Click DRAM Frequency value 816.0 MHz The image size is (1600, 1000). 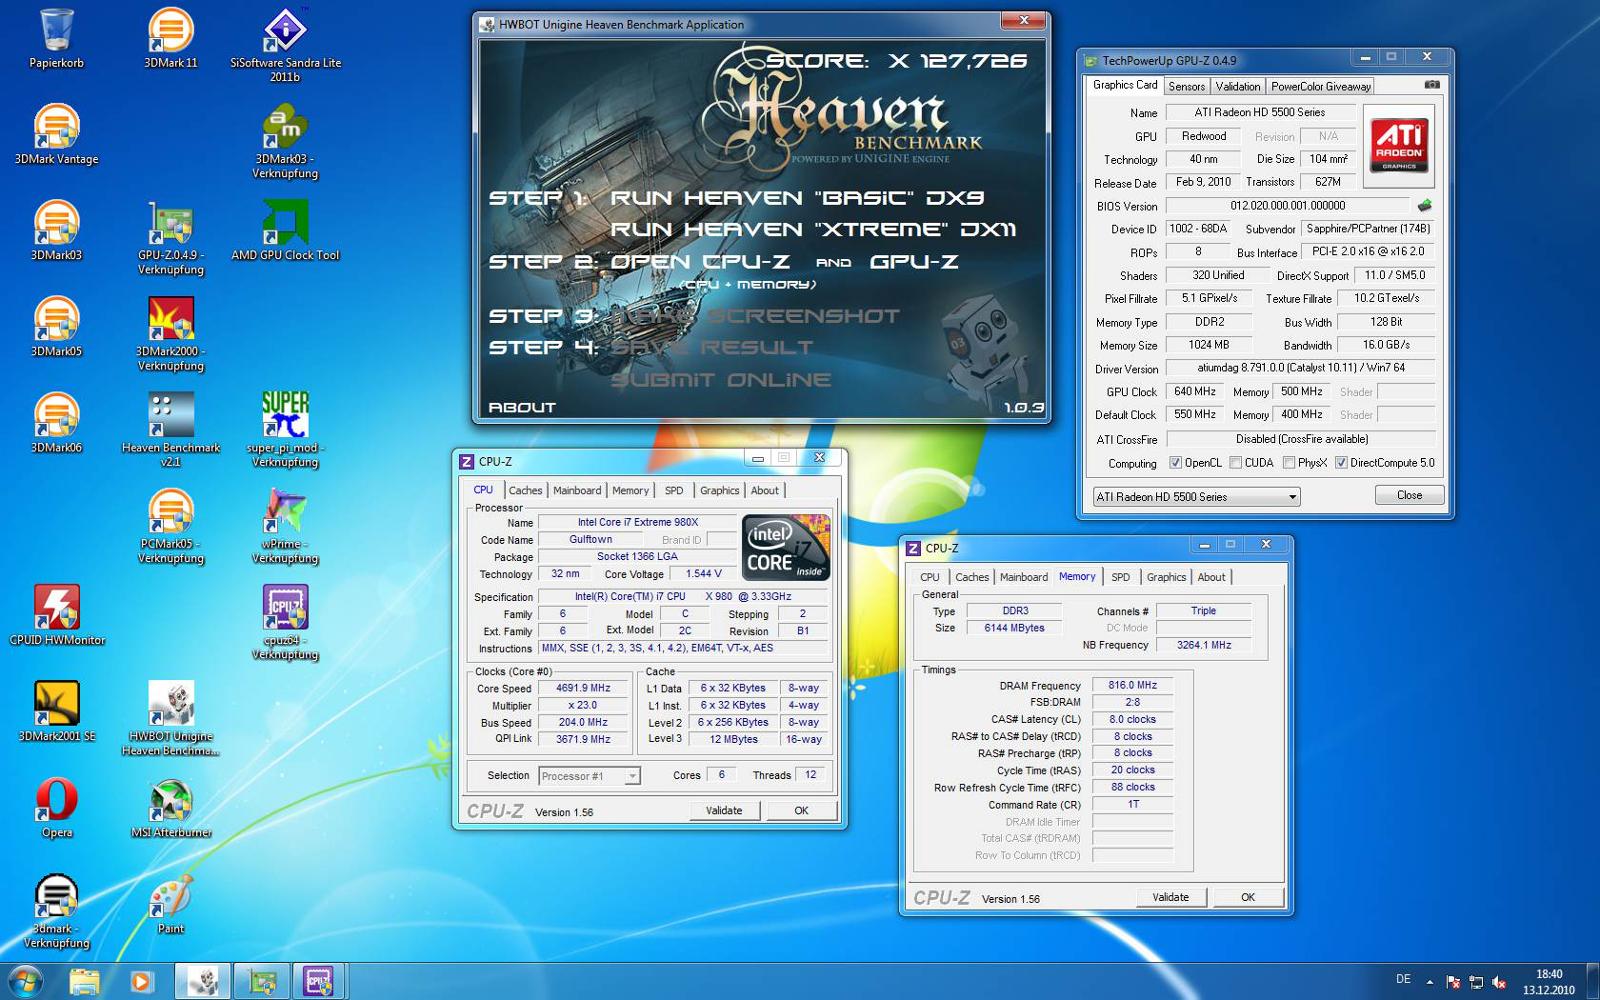click(x=1132, y=685)
